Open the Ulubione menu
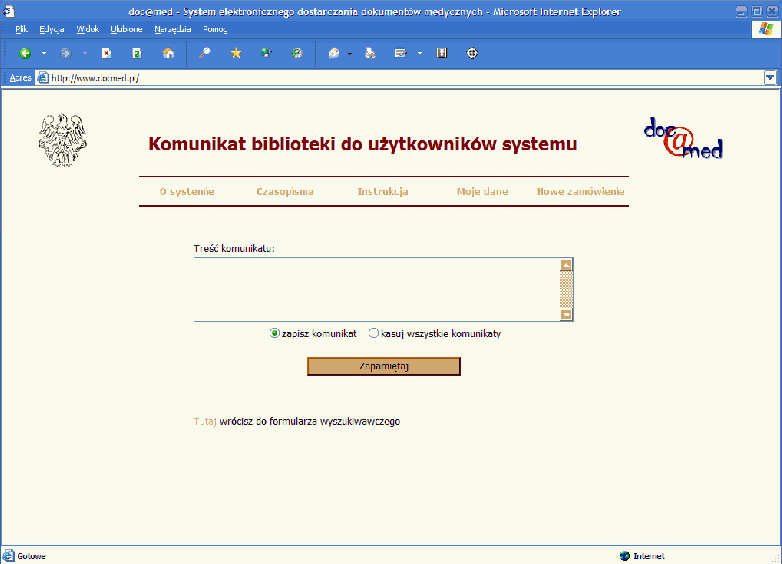The image size is (782, 564). [x=126, y=29]
